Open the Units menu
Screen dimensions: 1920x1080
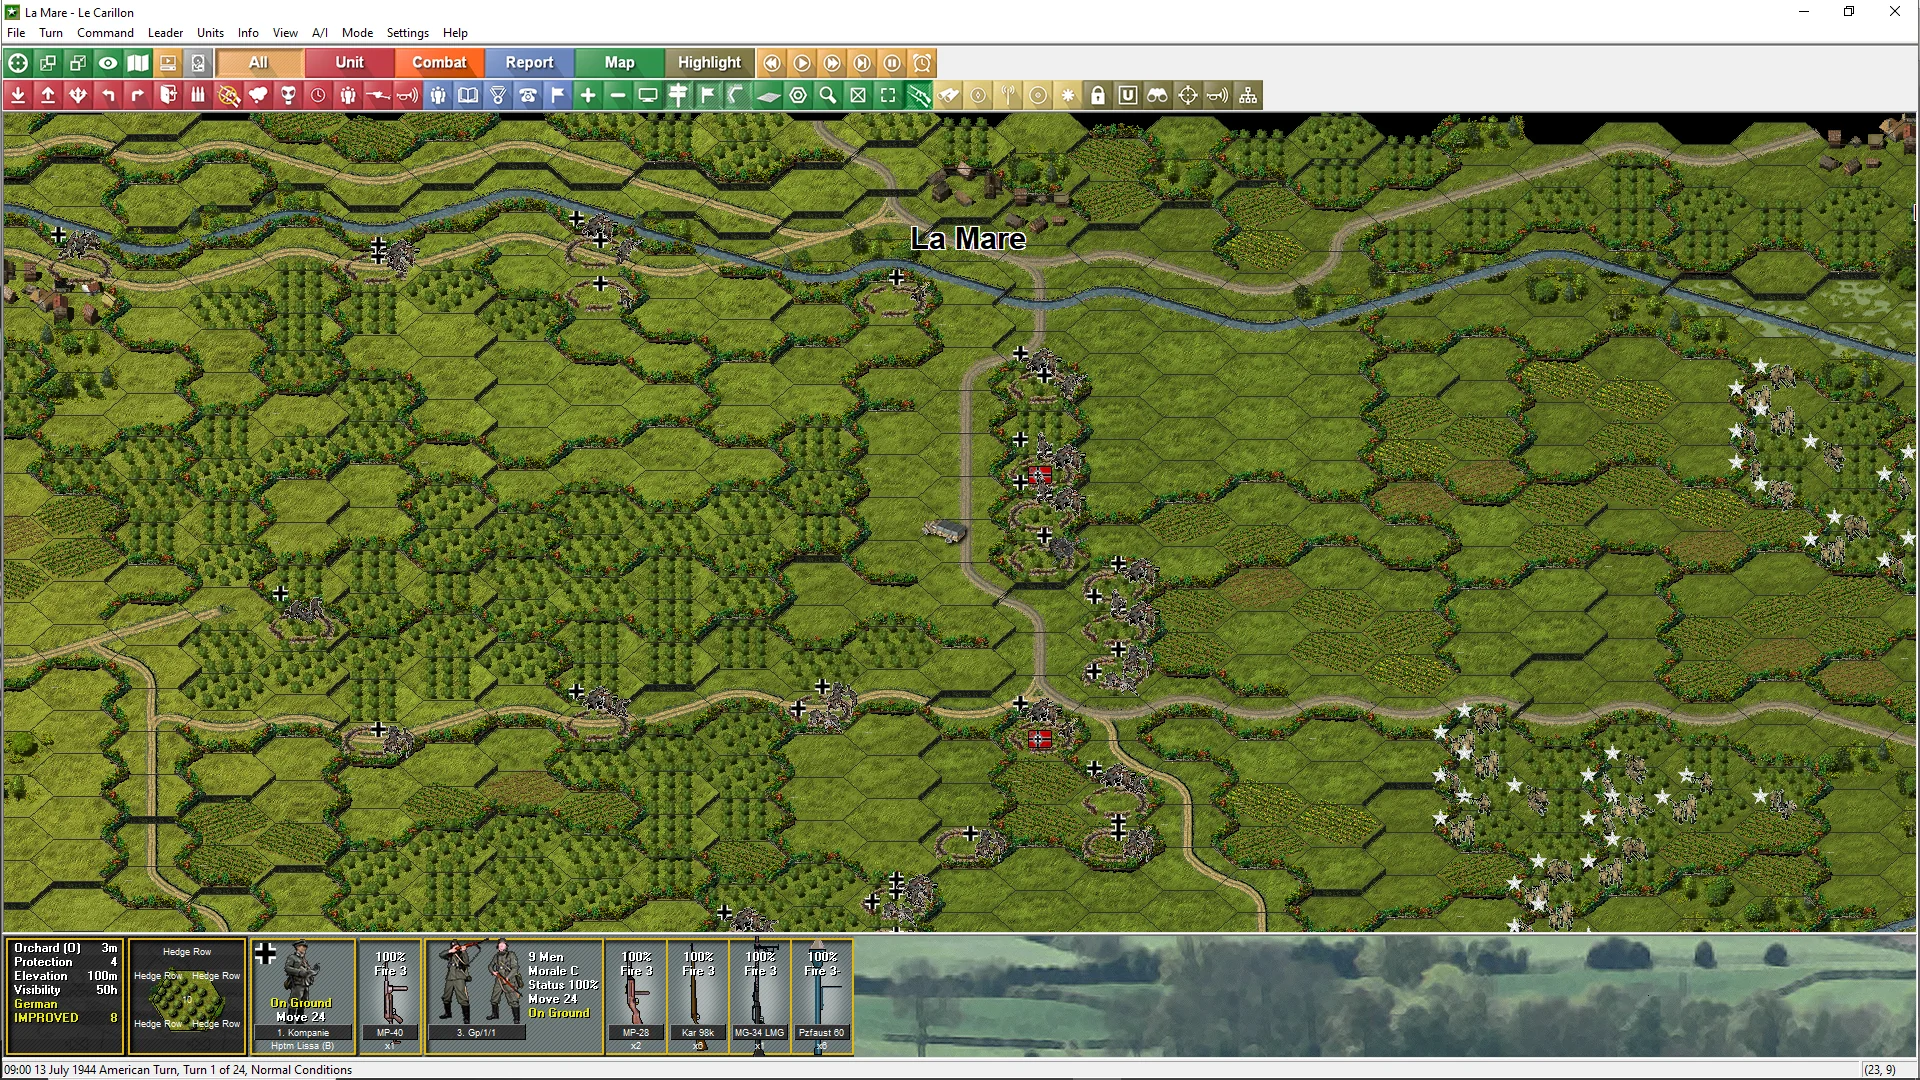click(210, 33)
